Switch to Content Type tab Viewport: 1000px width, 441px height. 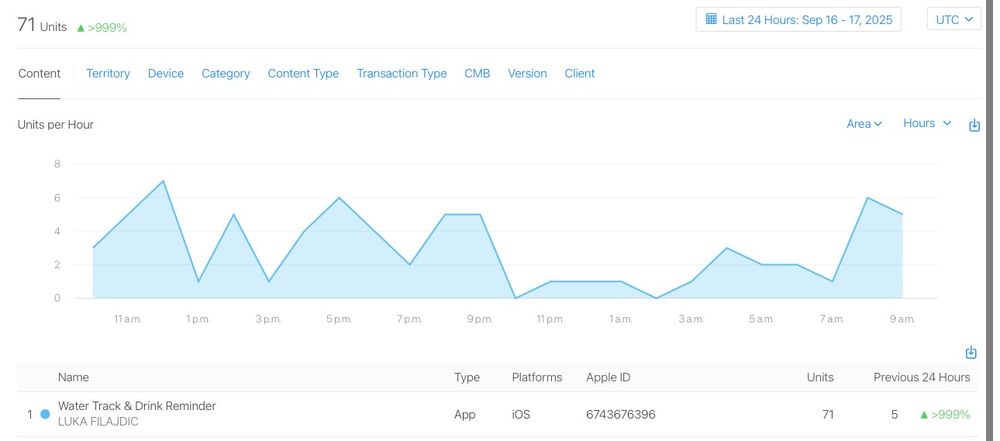(303, 73)
